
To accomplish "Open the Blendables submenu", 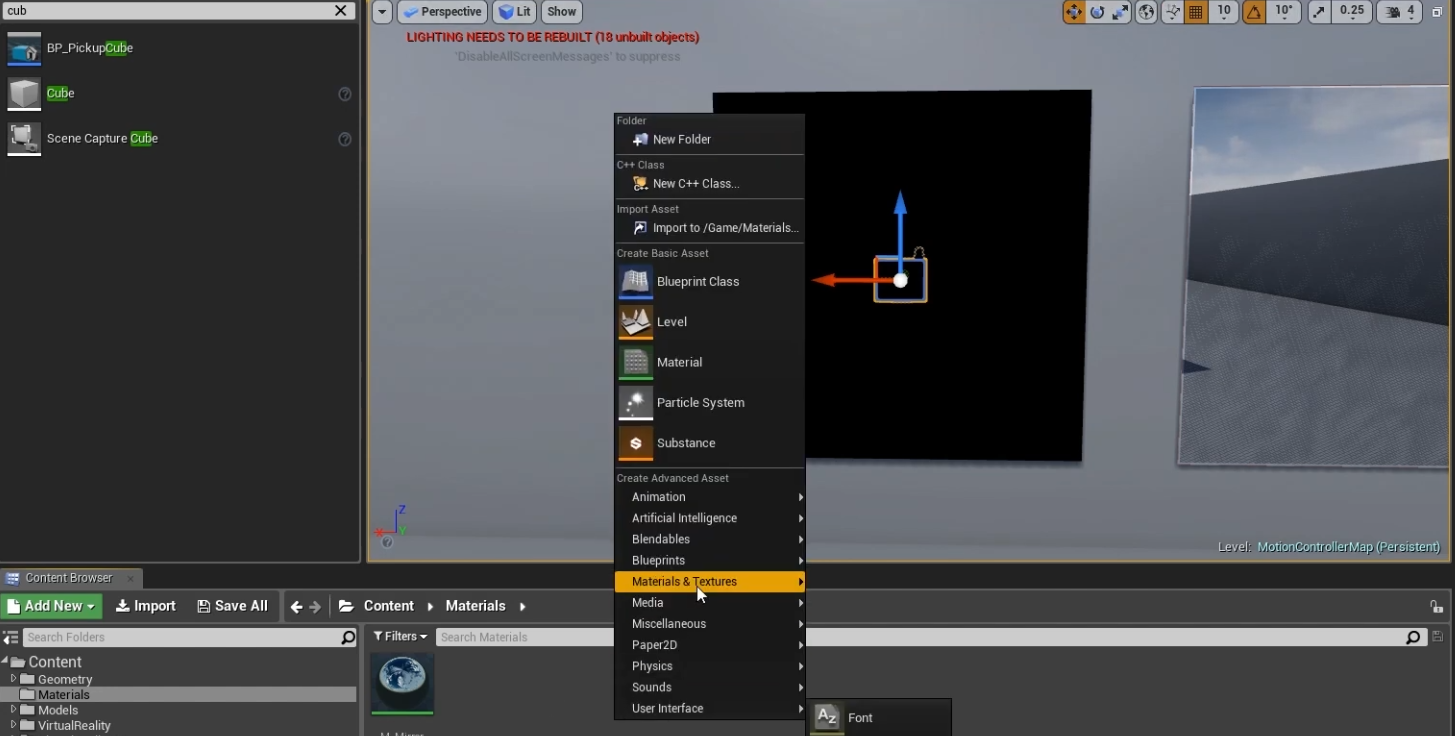I will tap(709, 539).
